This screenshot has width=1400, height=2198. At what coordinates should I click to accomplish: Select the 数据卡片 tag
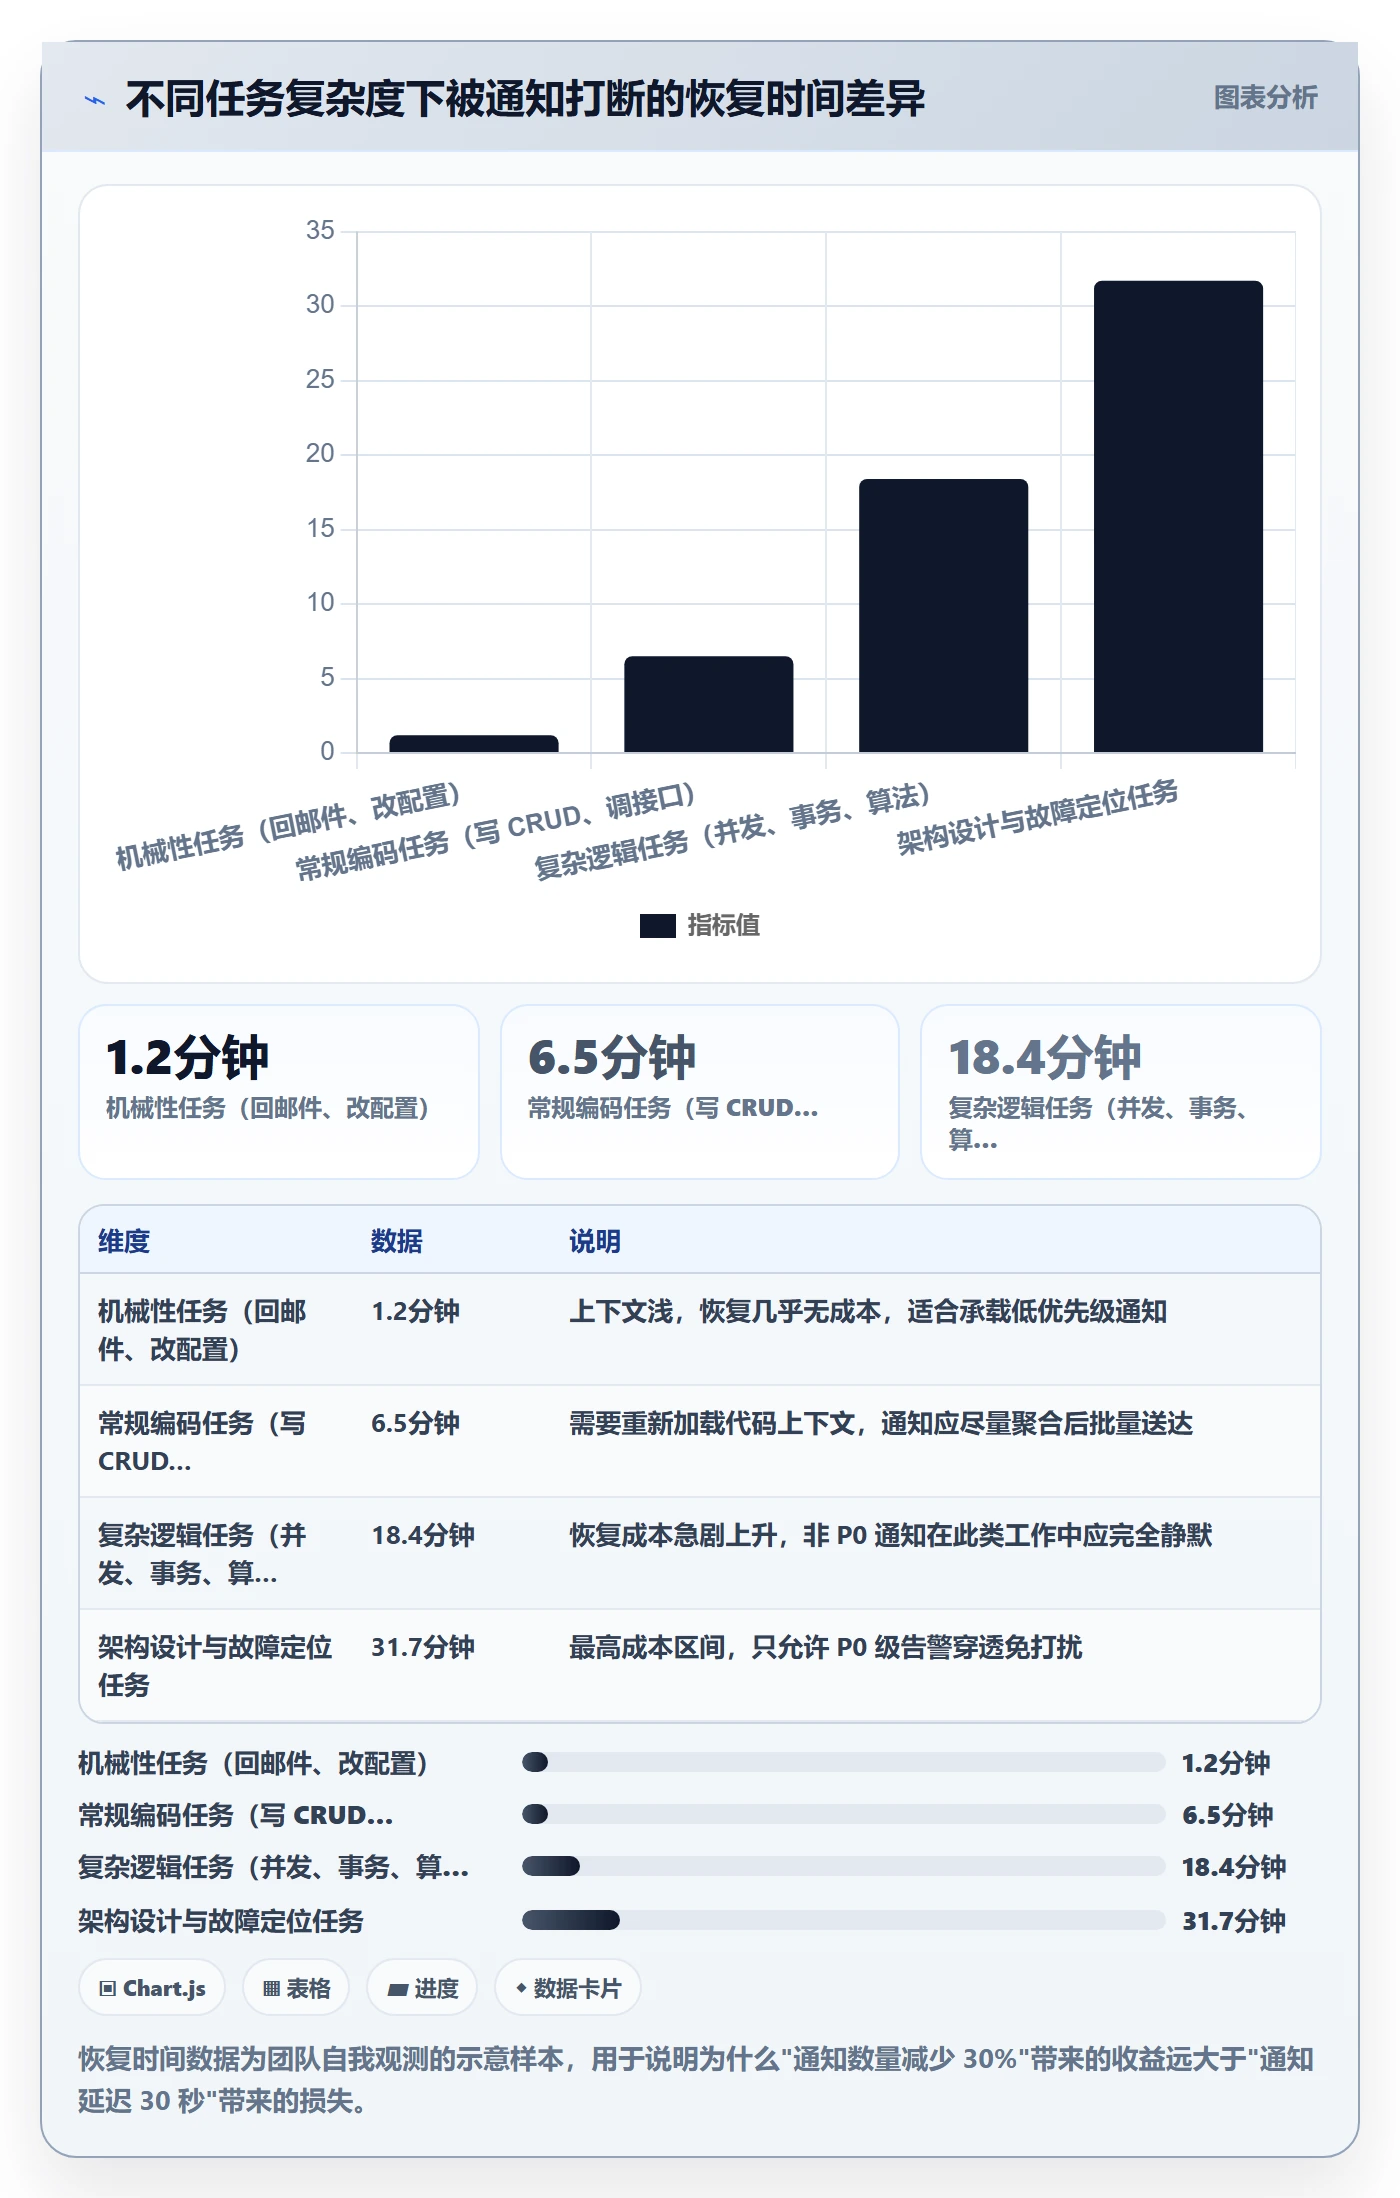[x=567, y=1988]
